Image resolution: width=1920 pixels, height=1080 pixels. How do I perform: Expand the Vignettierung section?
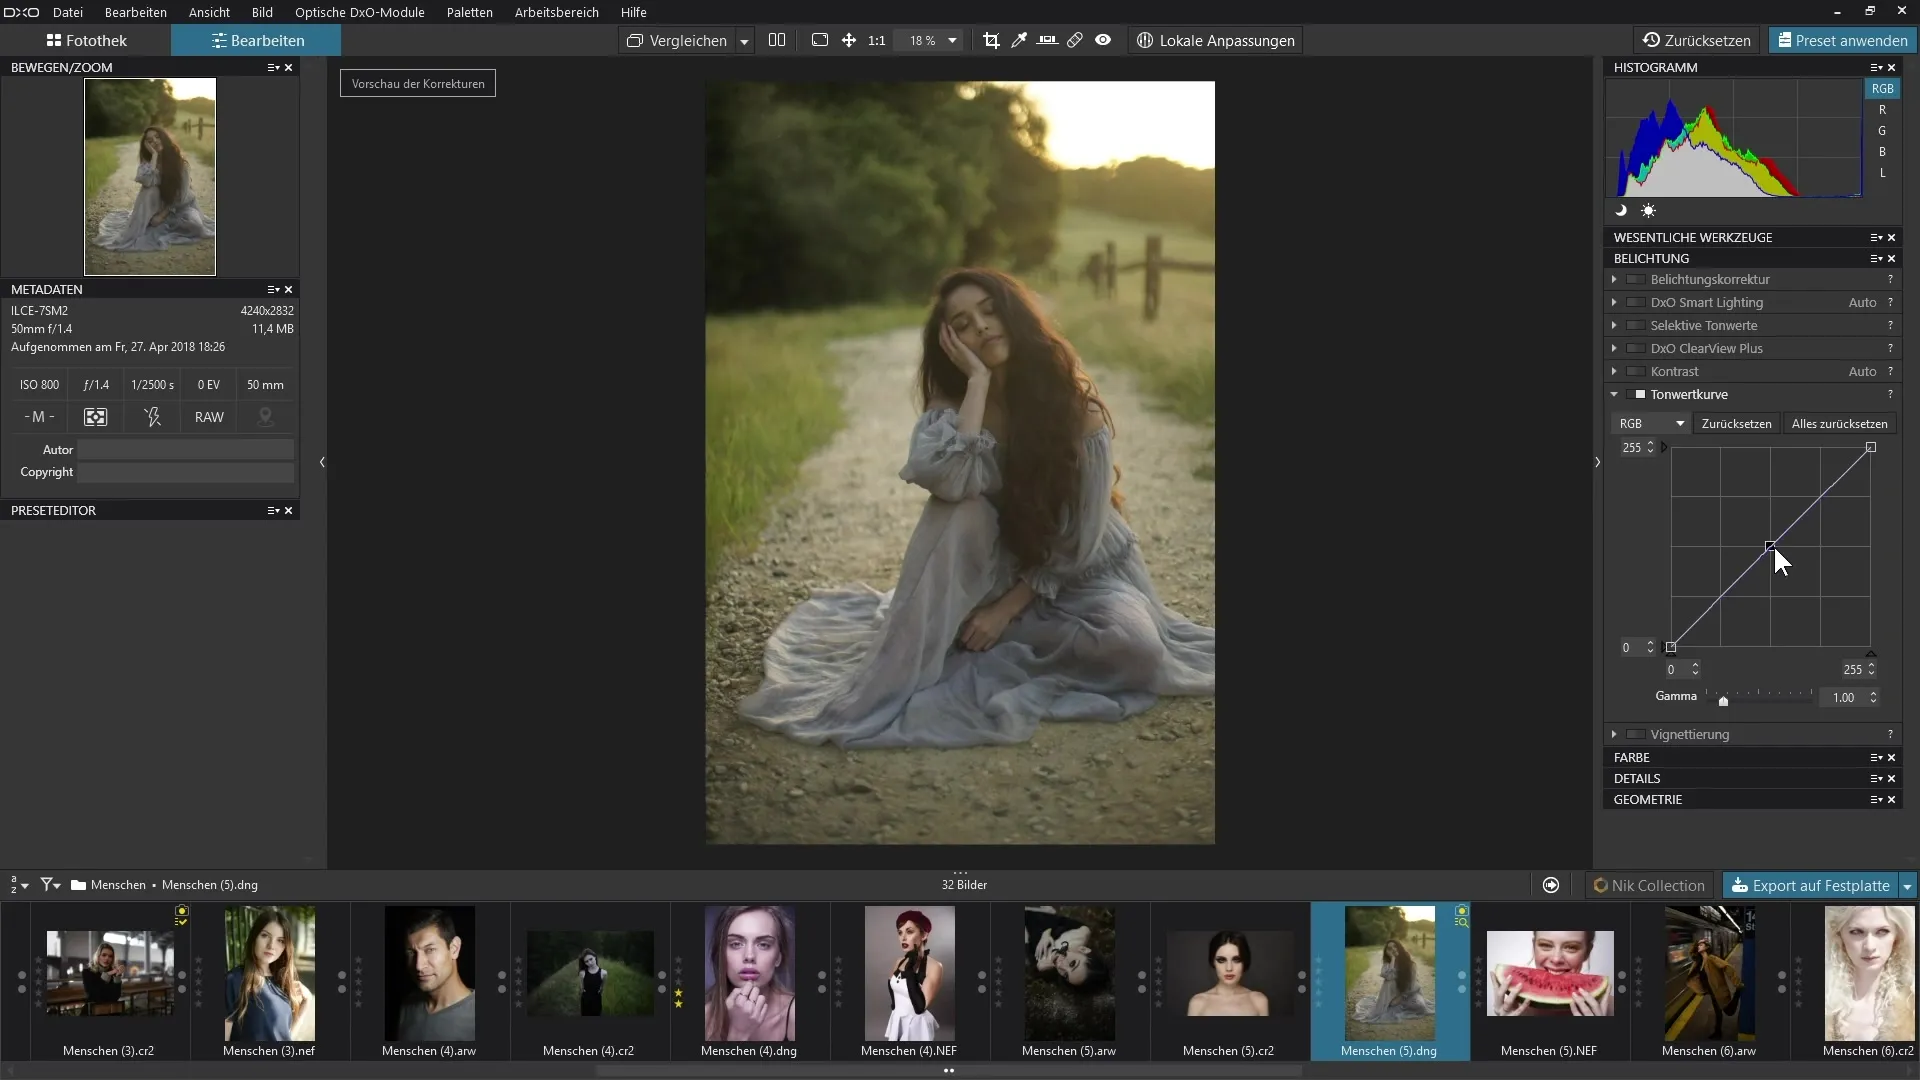1614,734
